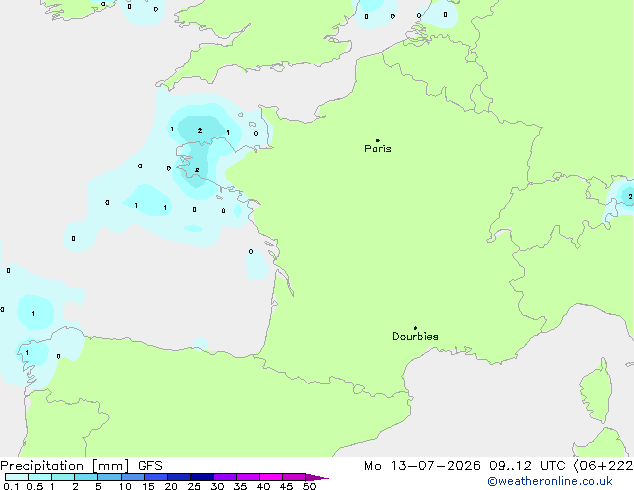Click the legend value label '0.5'

[35, 486]
